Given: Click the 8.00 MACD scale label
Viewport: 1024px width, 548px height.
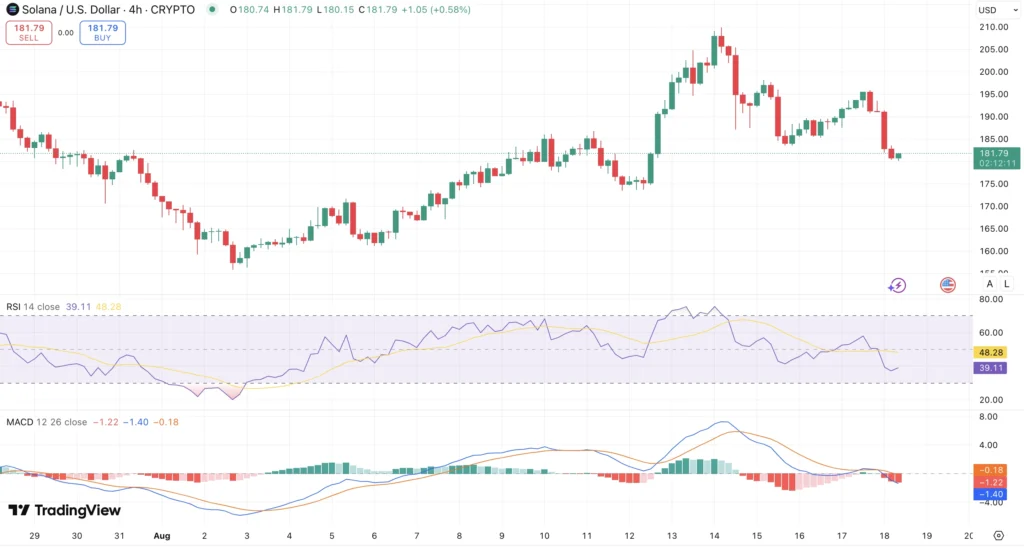Looking at the screenshot, I should (x=988, y=417).
